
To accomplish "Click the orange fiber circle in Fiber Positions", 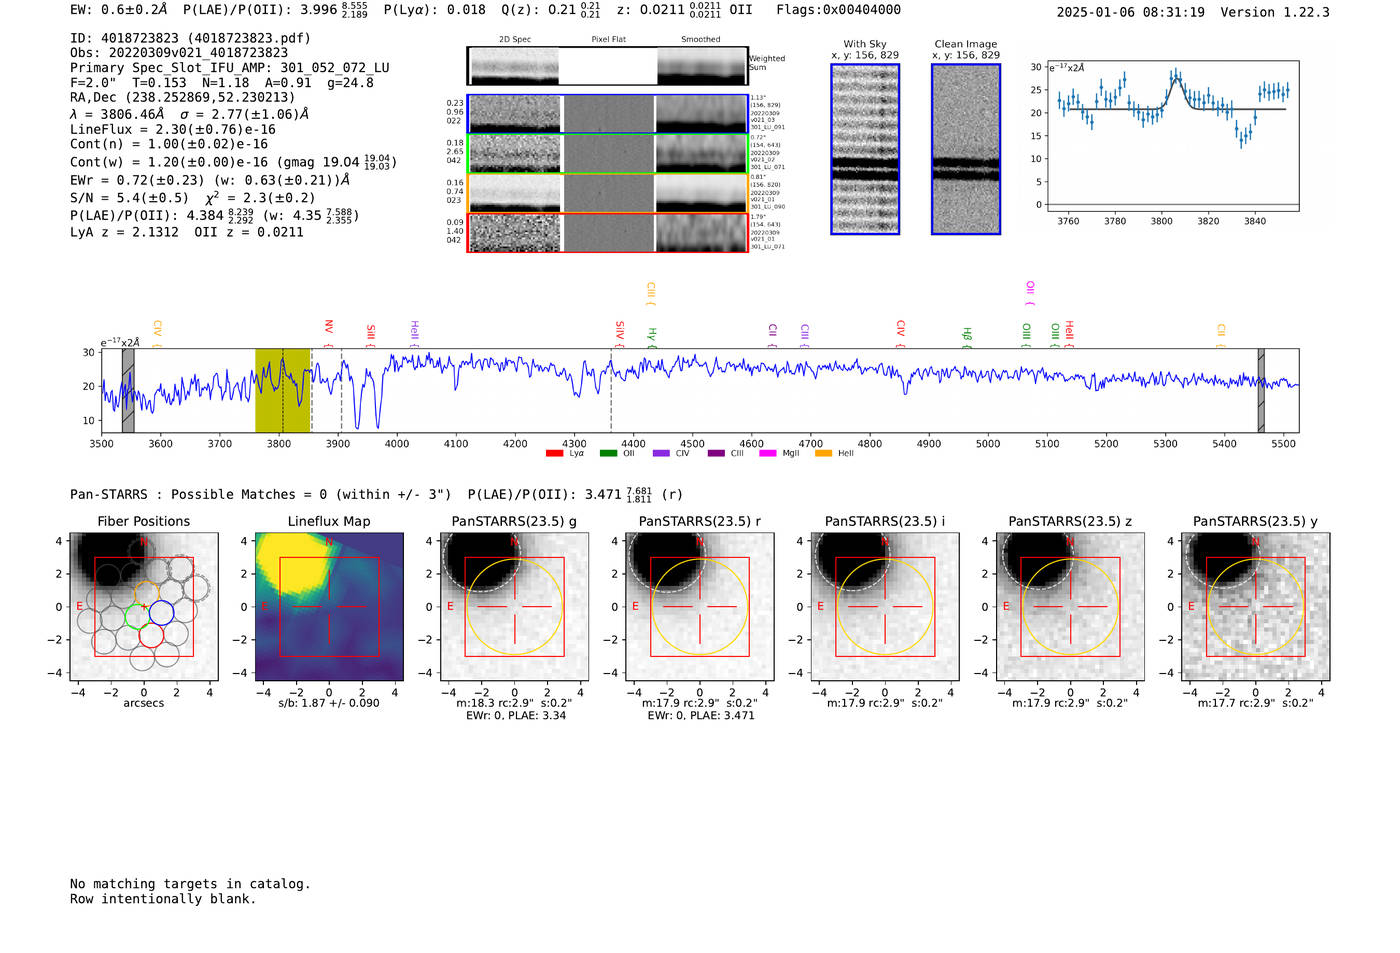I will point(146,592).
